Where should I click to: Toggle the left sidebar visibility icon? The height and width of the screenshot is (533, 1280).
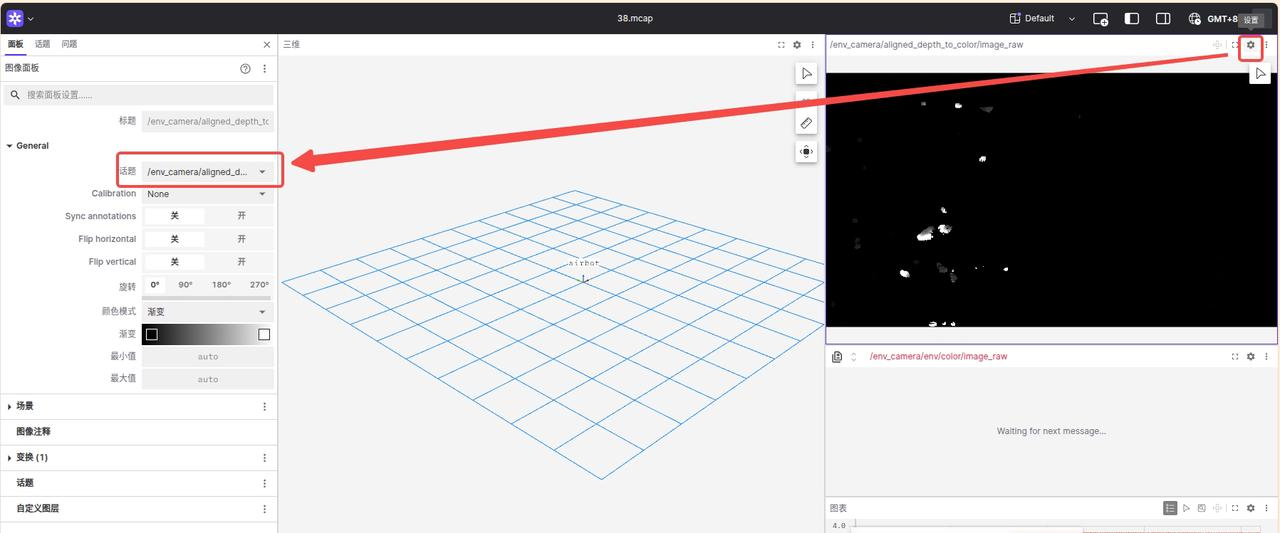[1132, 18]
